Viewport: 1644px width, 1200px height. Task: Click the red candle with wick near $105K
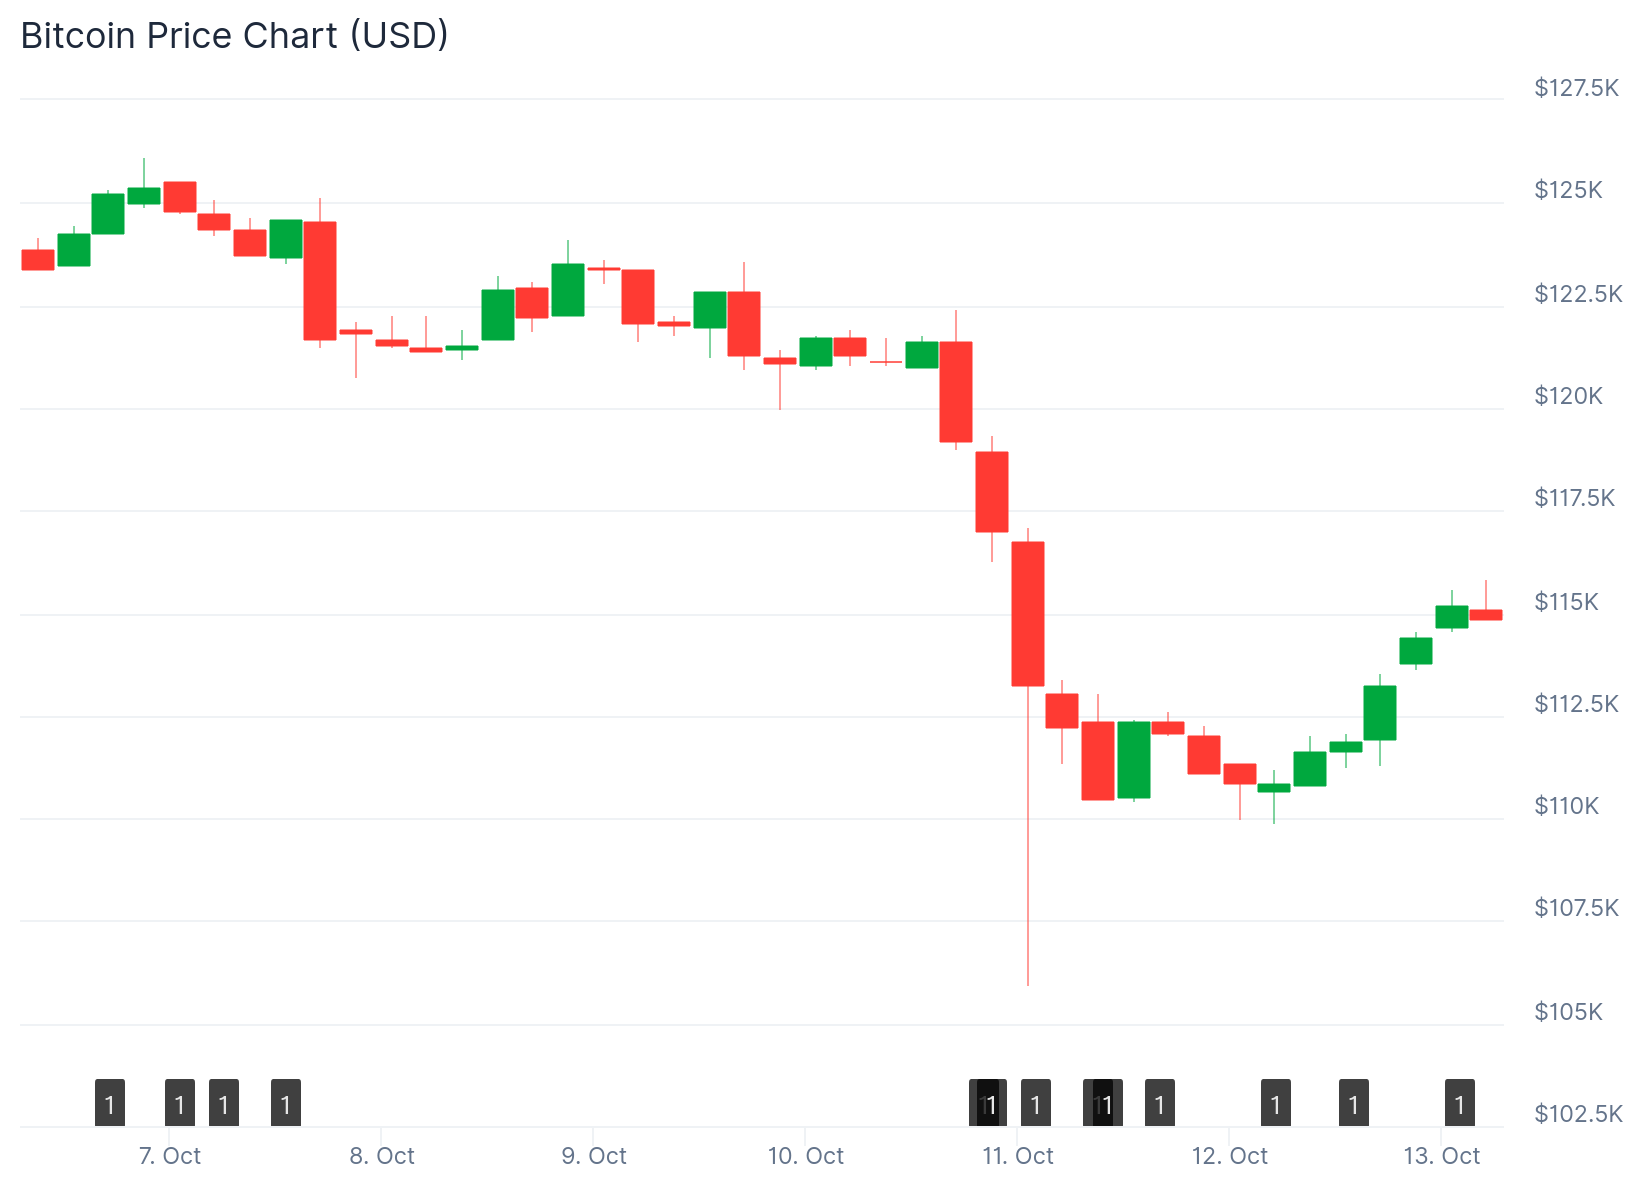click(1028, 613)
